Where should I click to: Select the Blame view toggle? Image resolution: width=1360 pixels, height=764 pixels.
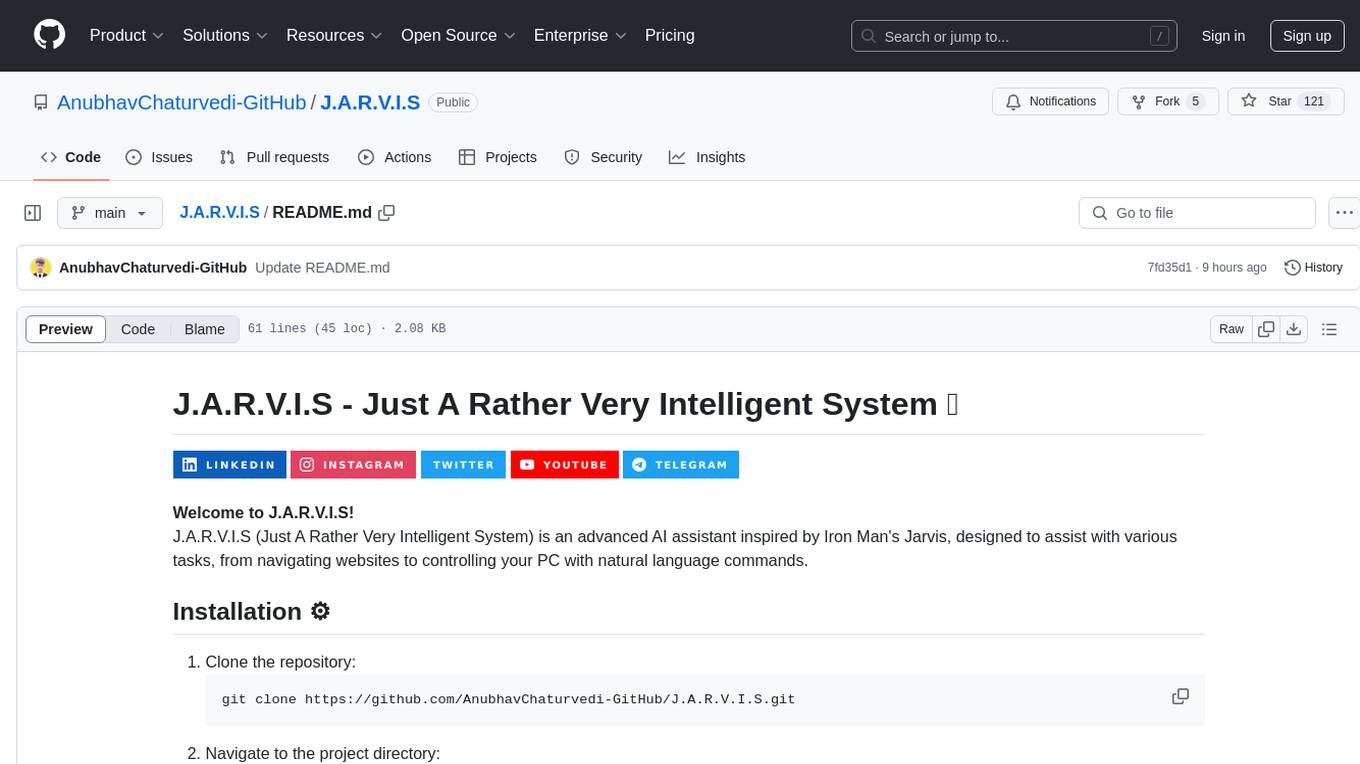[204, 329]
